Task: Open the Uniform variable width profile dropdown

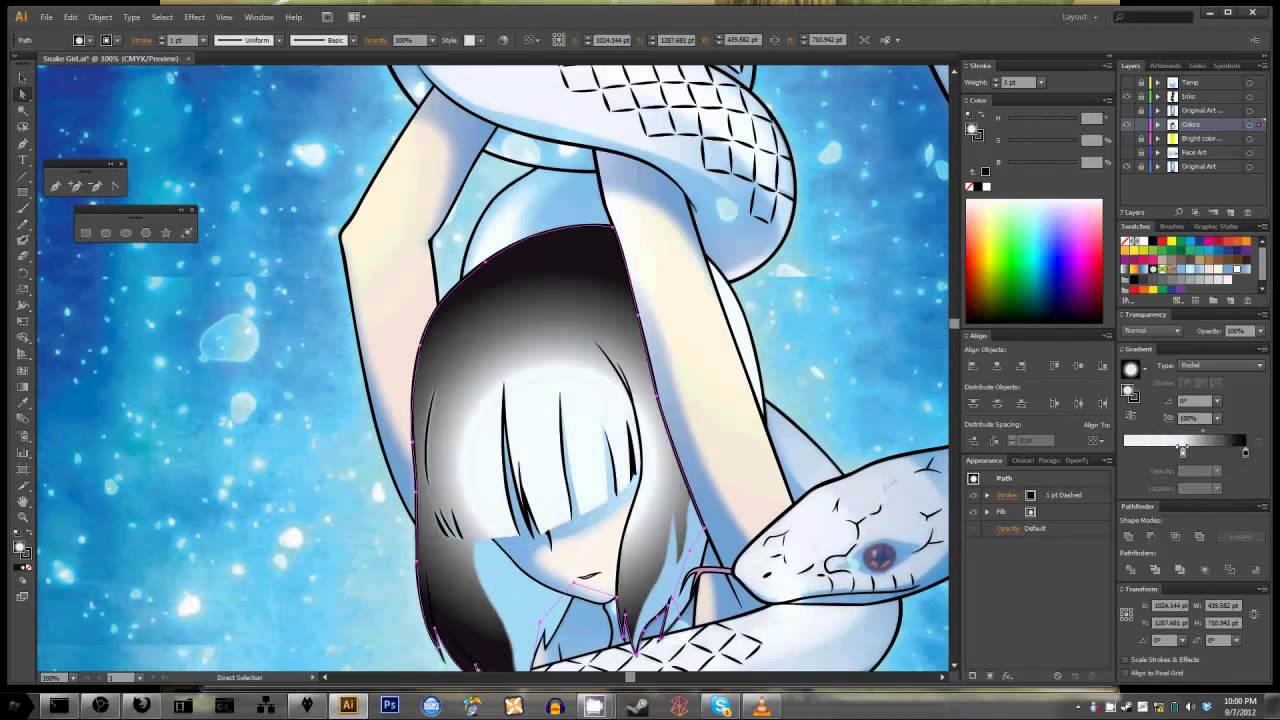Action: (x=279, y=40)
